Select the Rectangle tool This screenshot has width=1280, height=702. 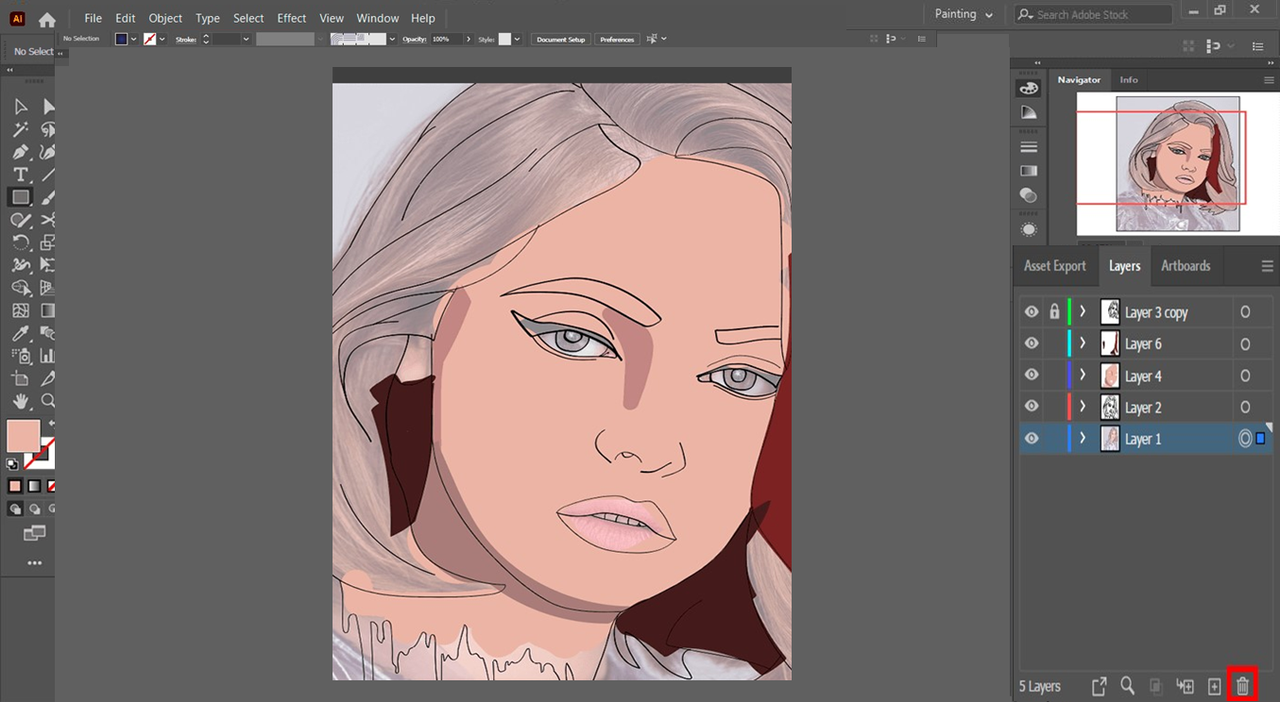tap(20, 197)
